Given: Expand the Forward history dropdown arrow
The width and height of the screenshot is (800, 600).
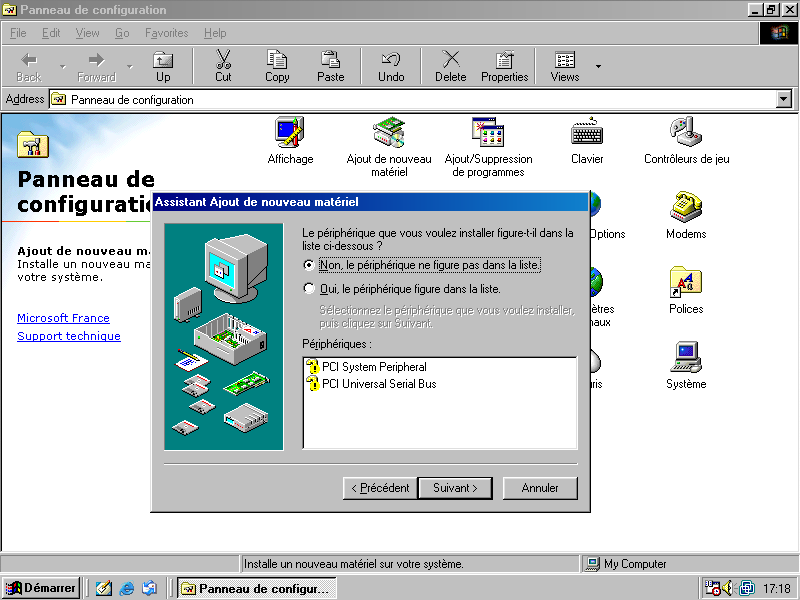Looking at the screenshot, I should point(130,67).
